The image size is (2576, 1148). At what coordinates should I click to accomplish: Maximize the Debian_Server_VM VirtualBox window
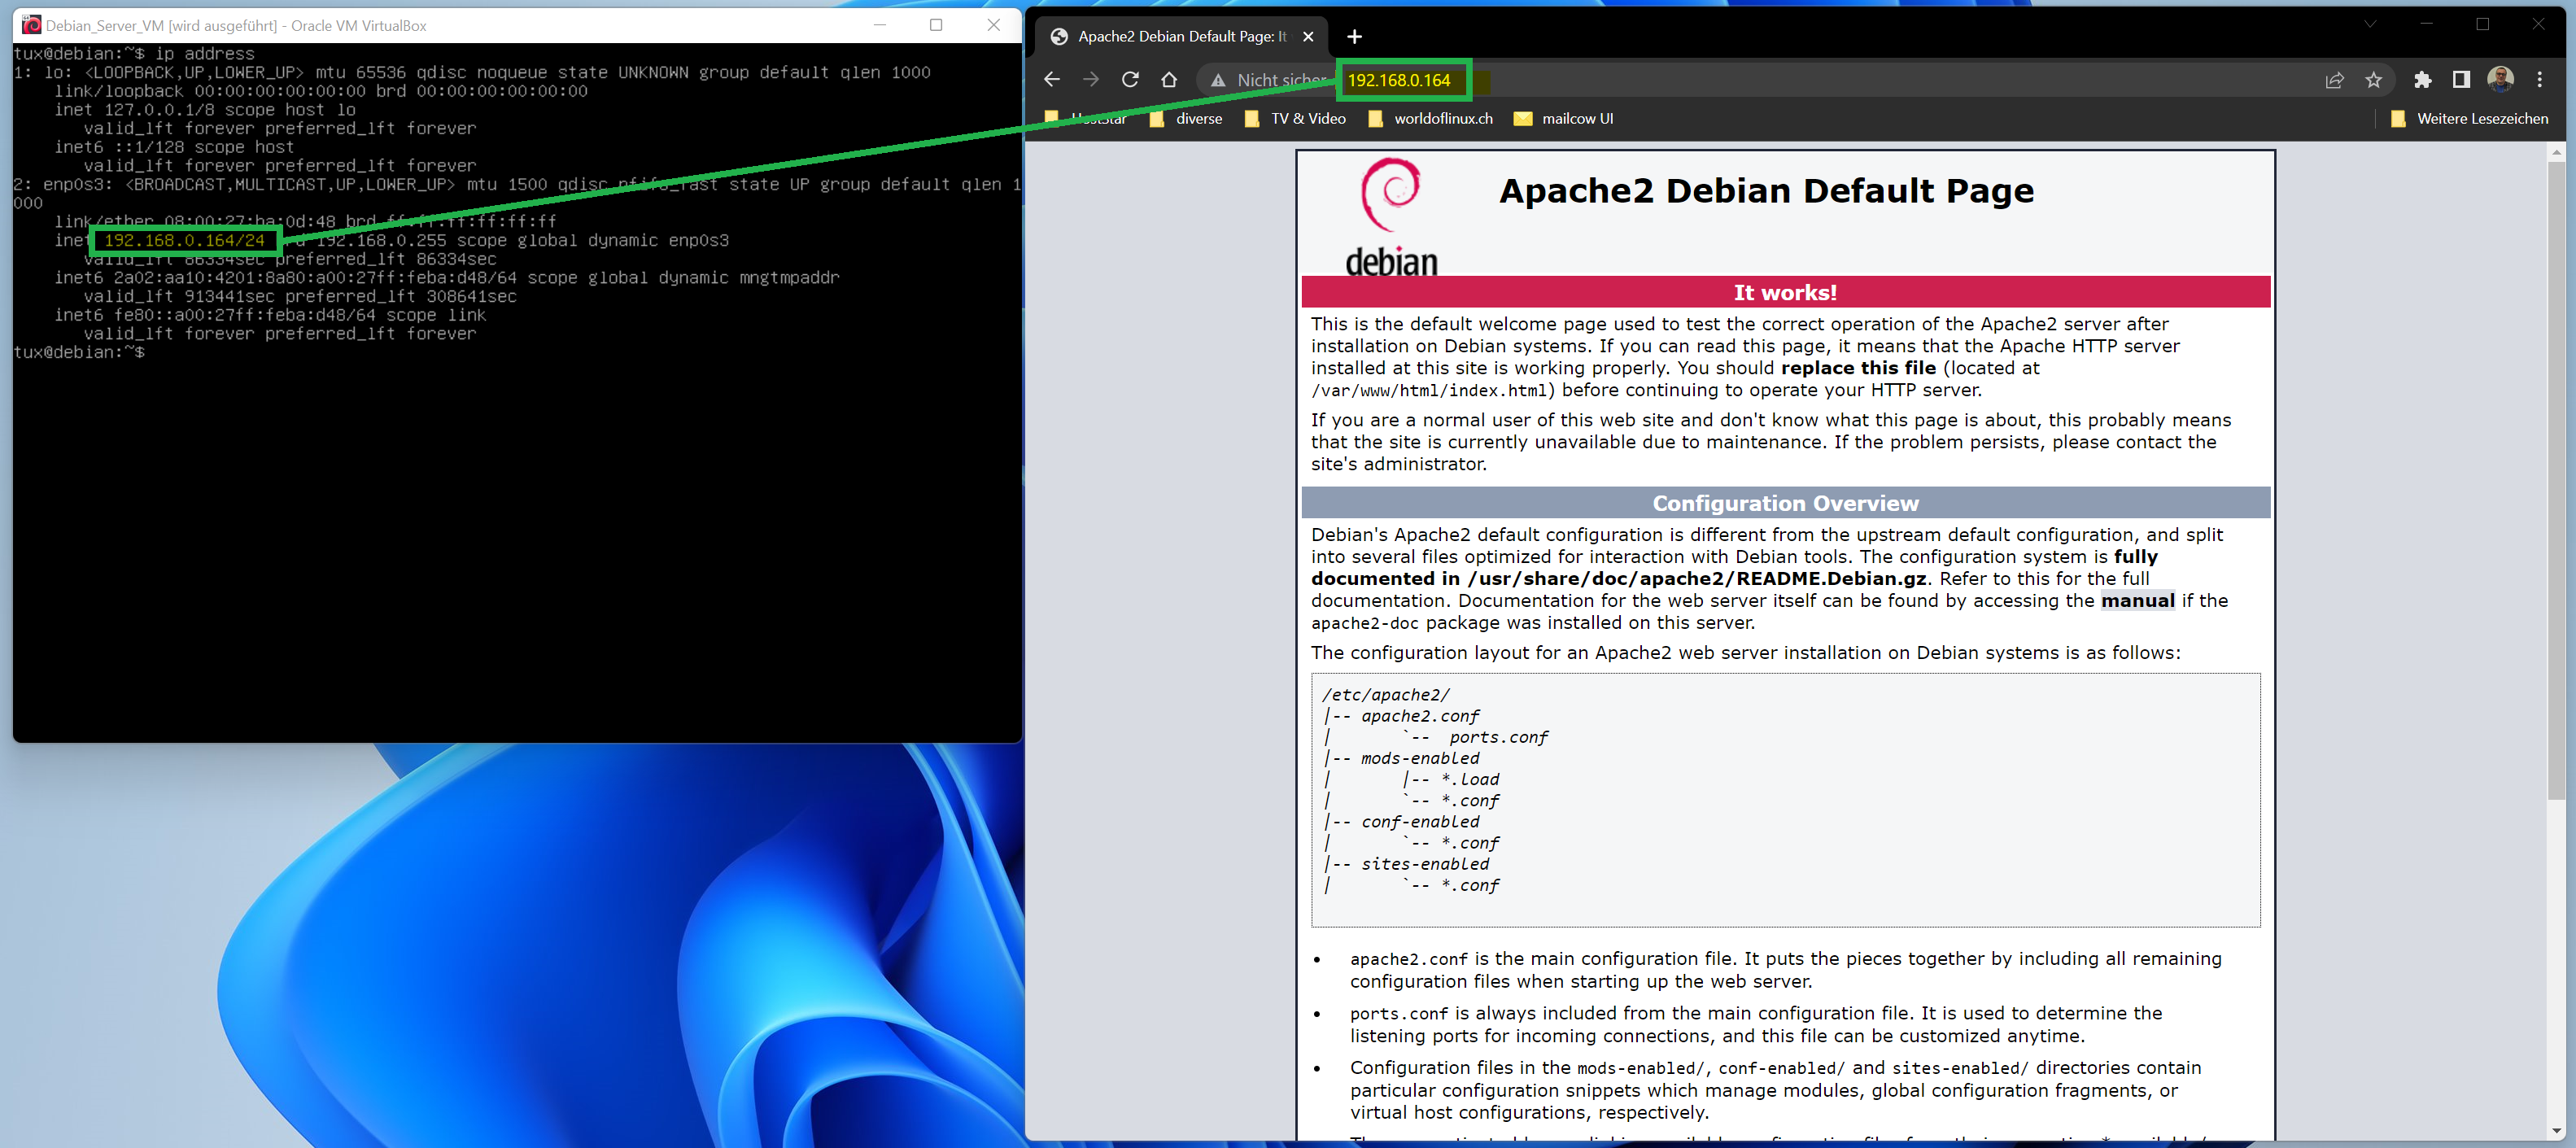tap(936, 25)
